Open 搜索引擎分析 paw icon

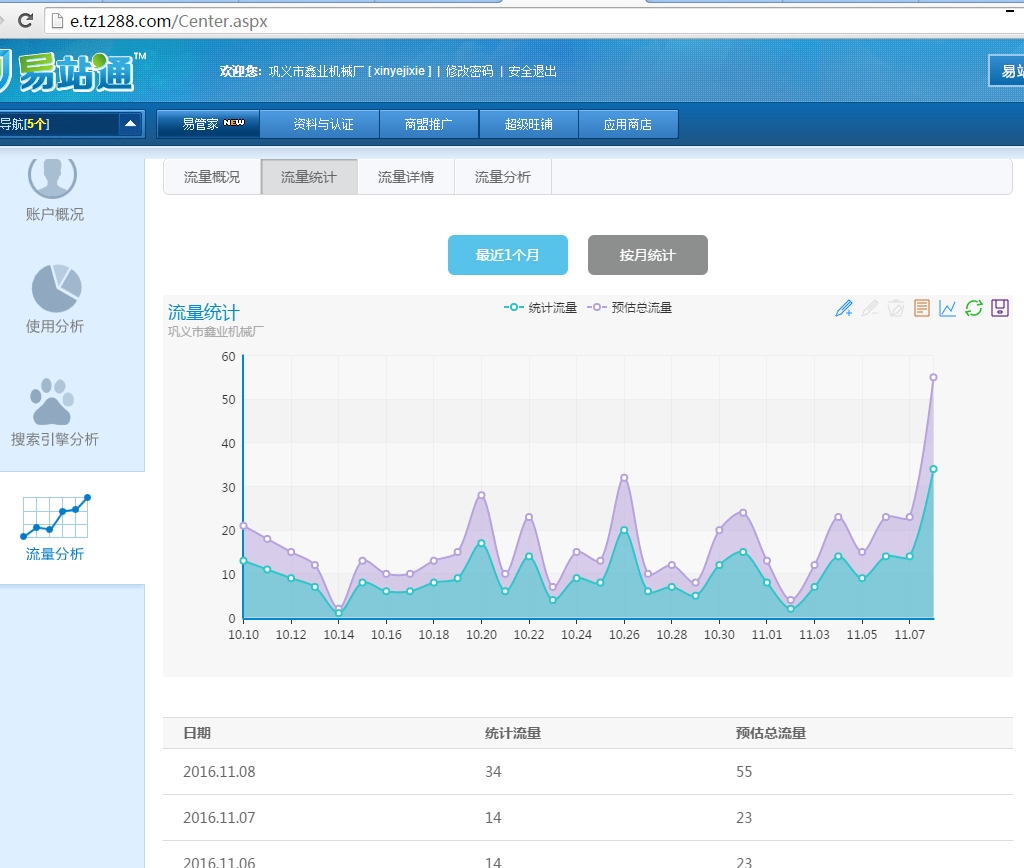pos(54,412)
